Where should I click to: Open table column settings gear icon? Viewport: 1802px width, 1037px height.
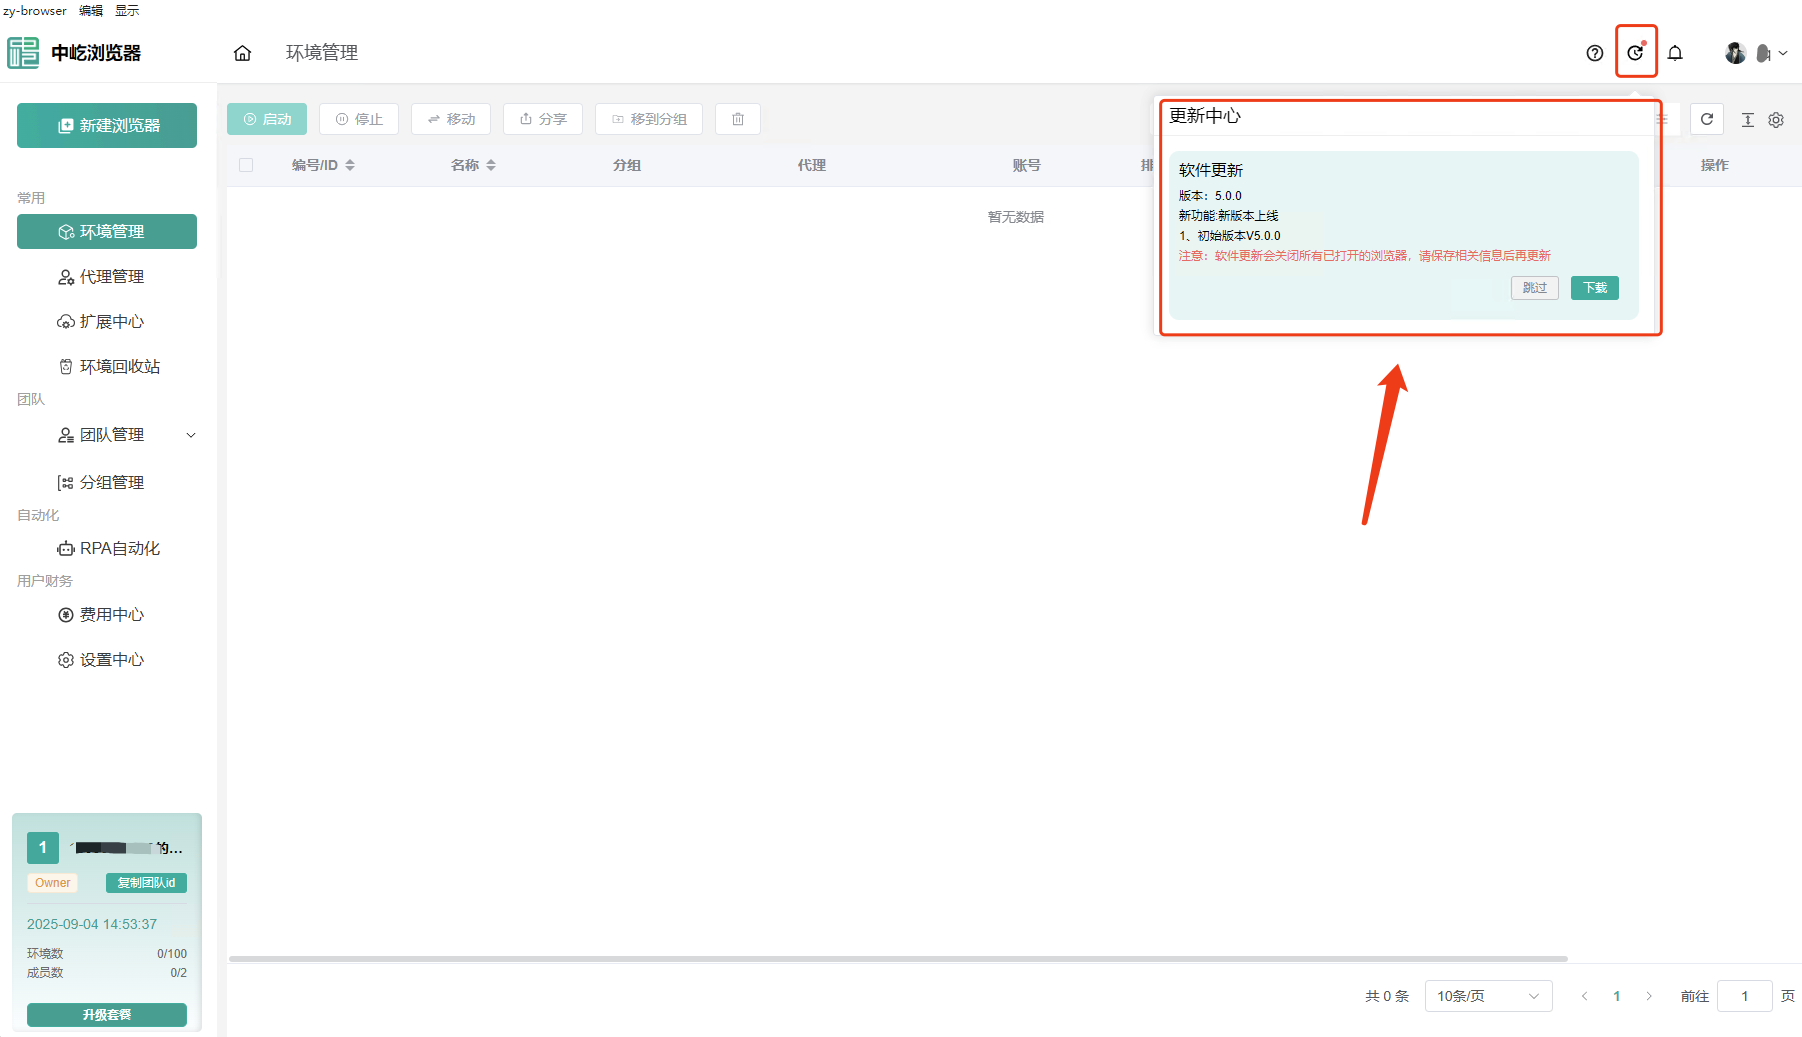(x=1776, y=120)
